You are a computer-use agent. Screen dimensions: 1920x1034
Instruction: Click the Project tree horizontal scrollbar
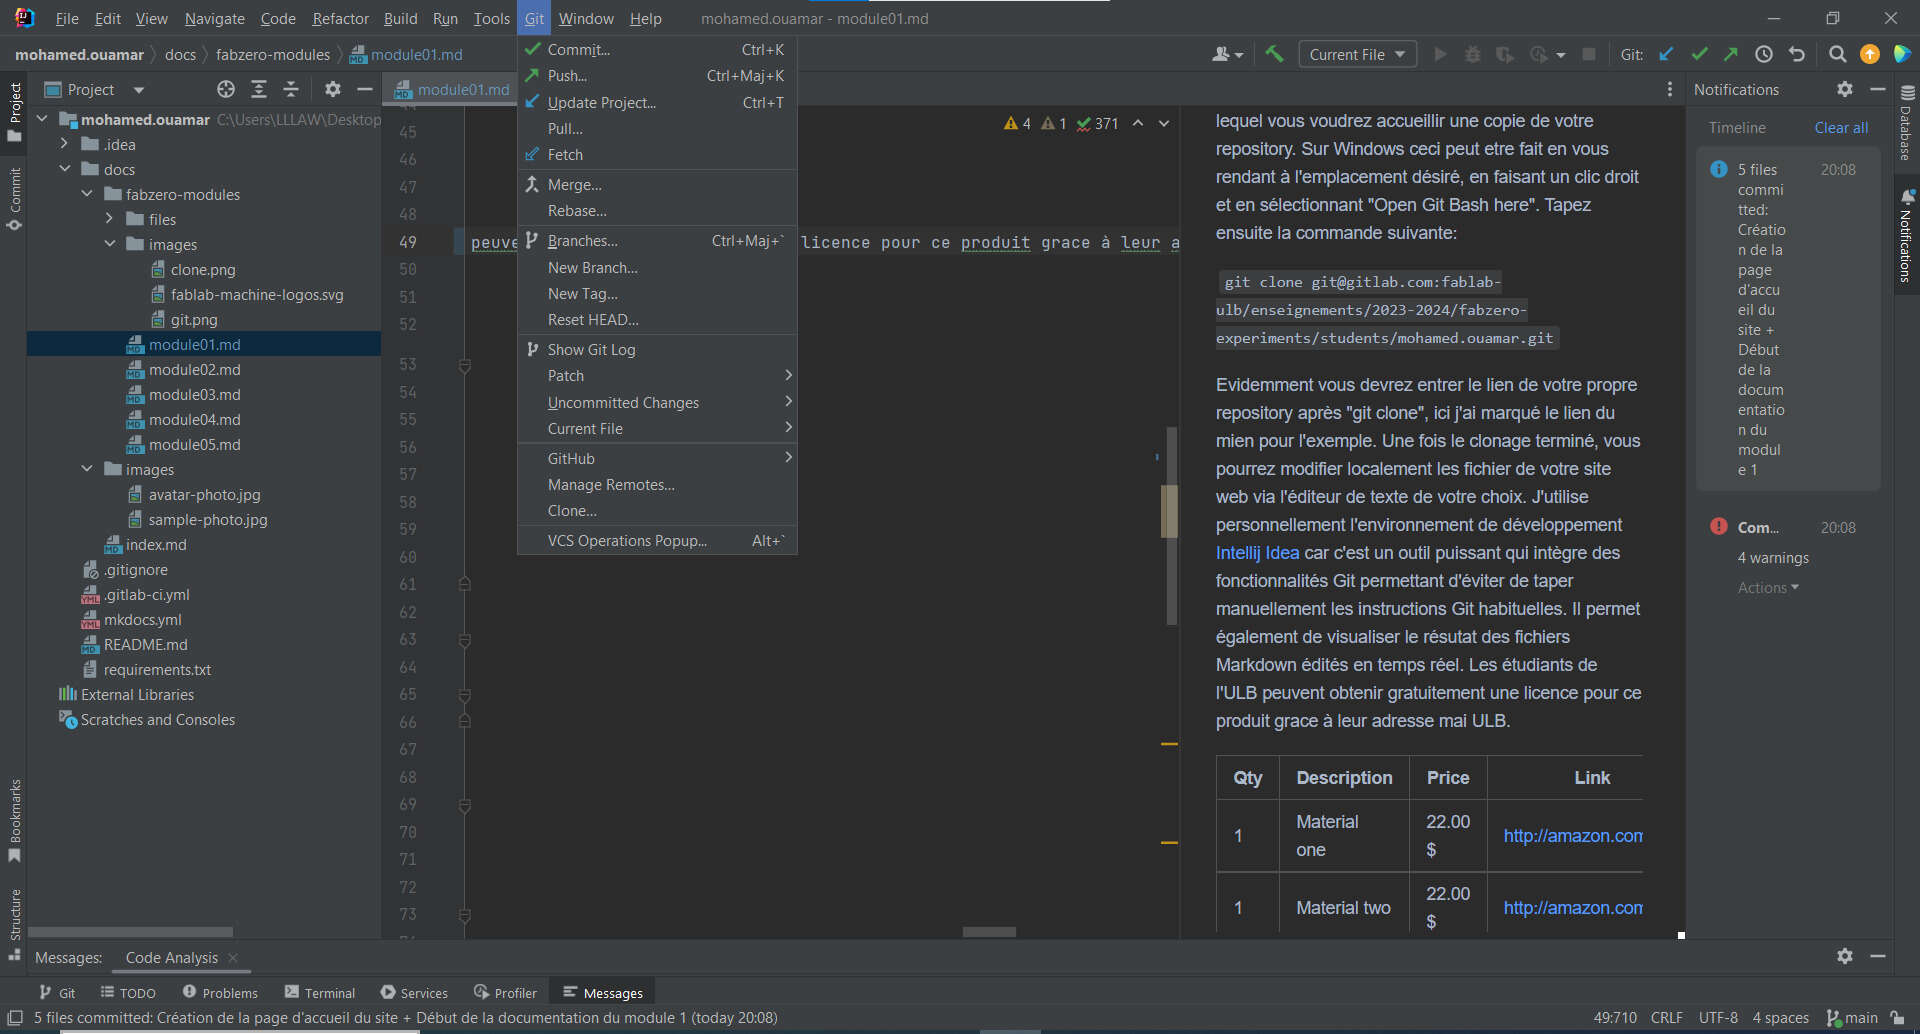tap(130, 931)
